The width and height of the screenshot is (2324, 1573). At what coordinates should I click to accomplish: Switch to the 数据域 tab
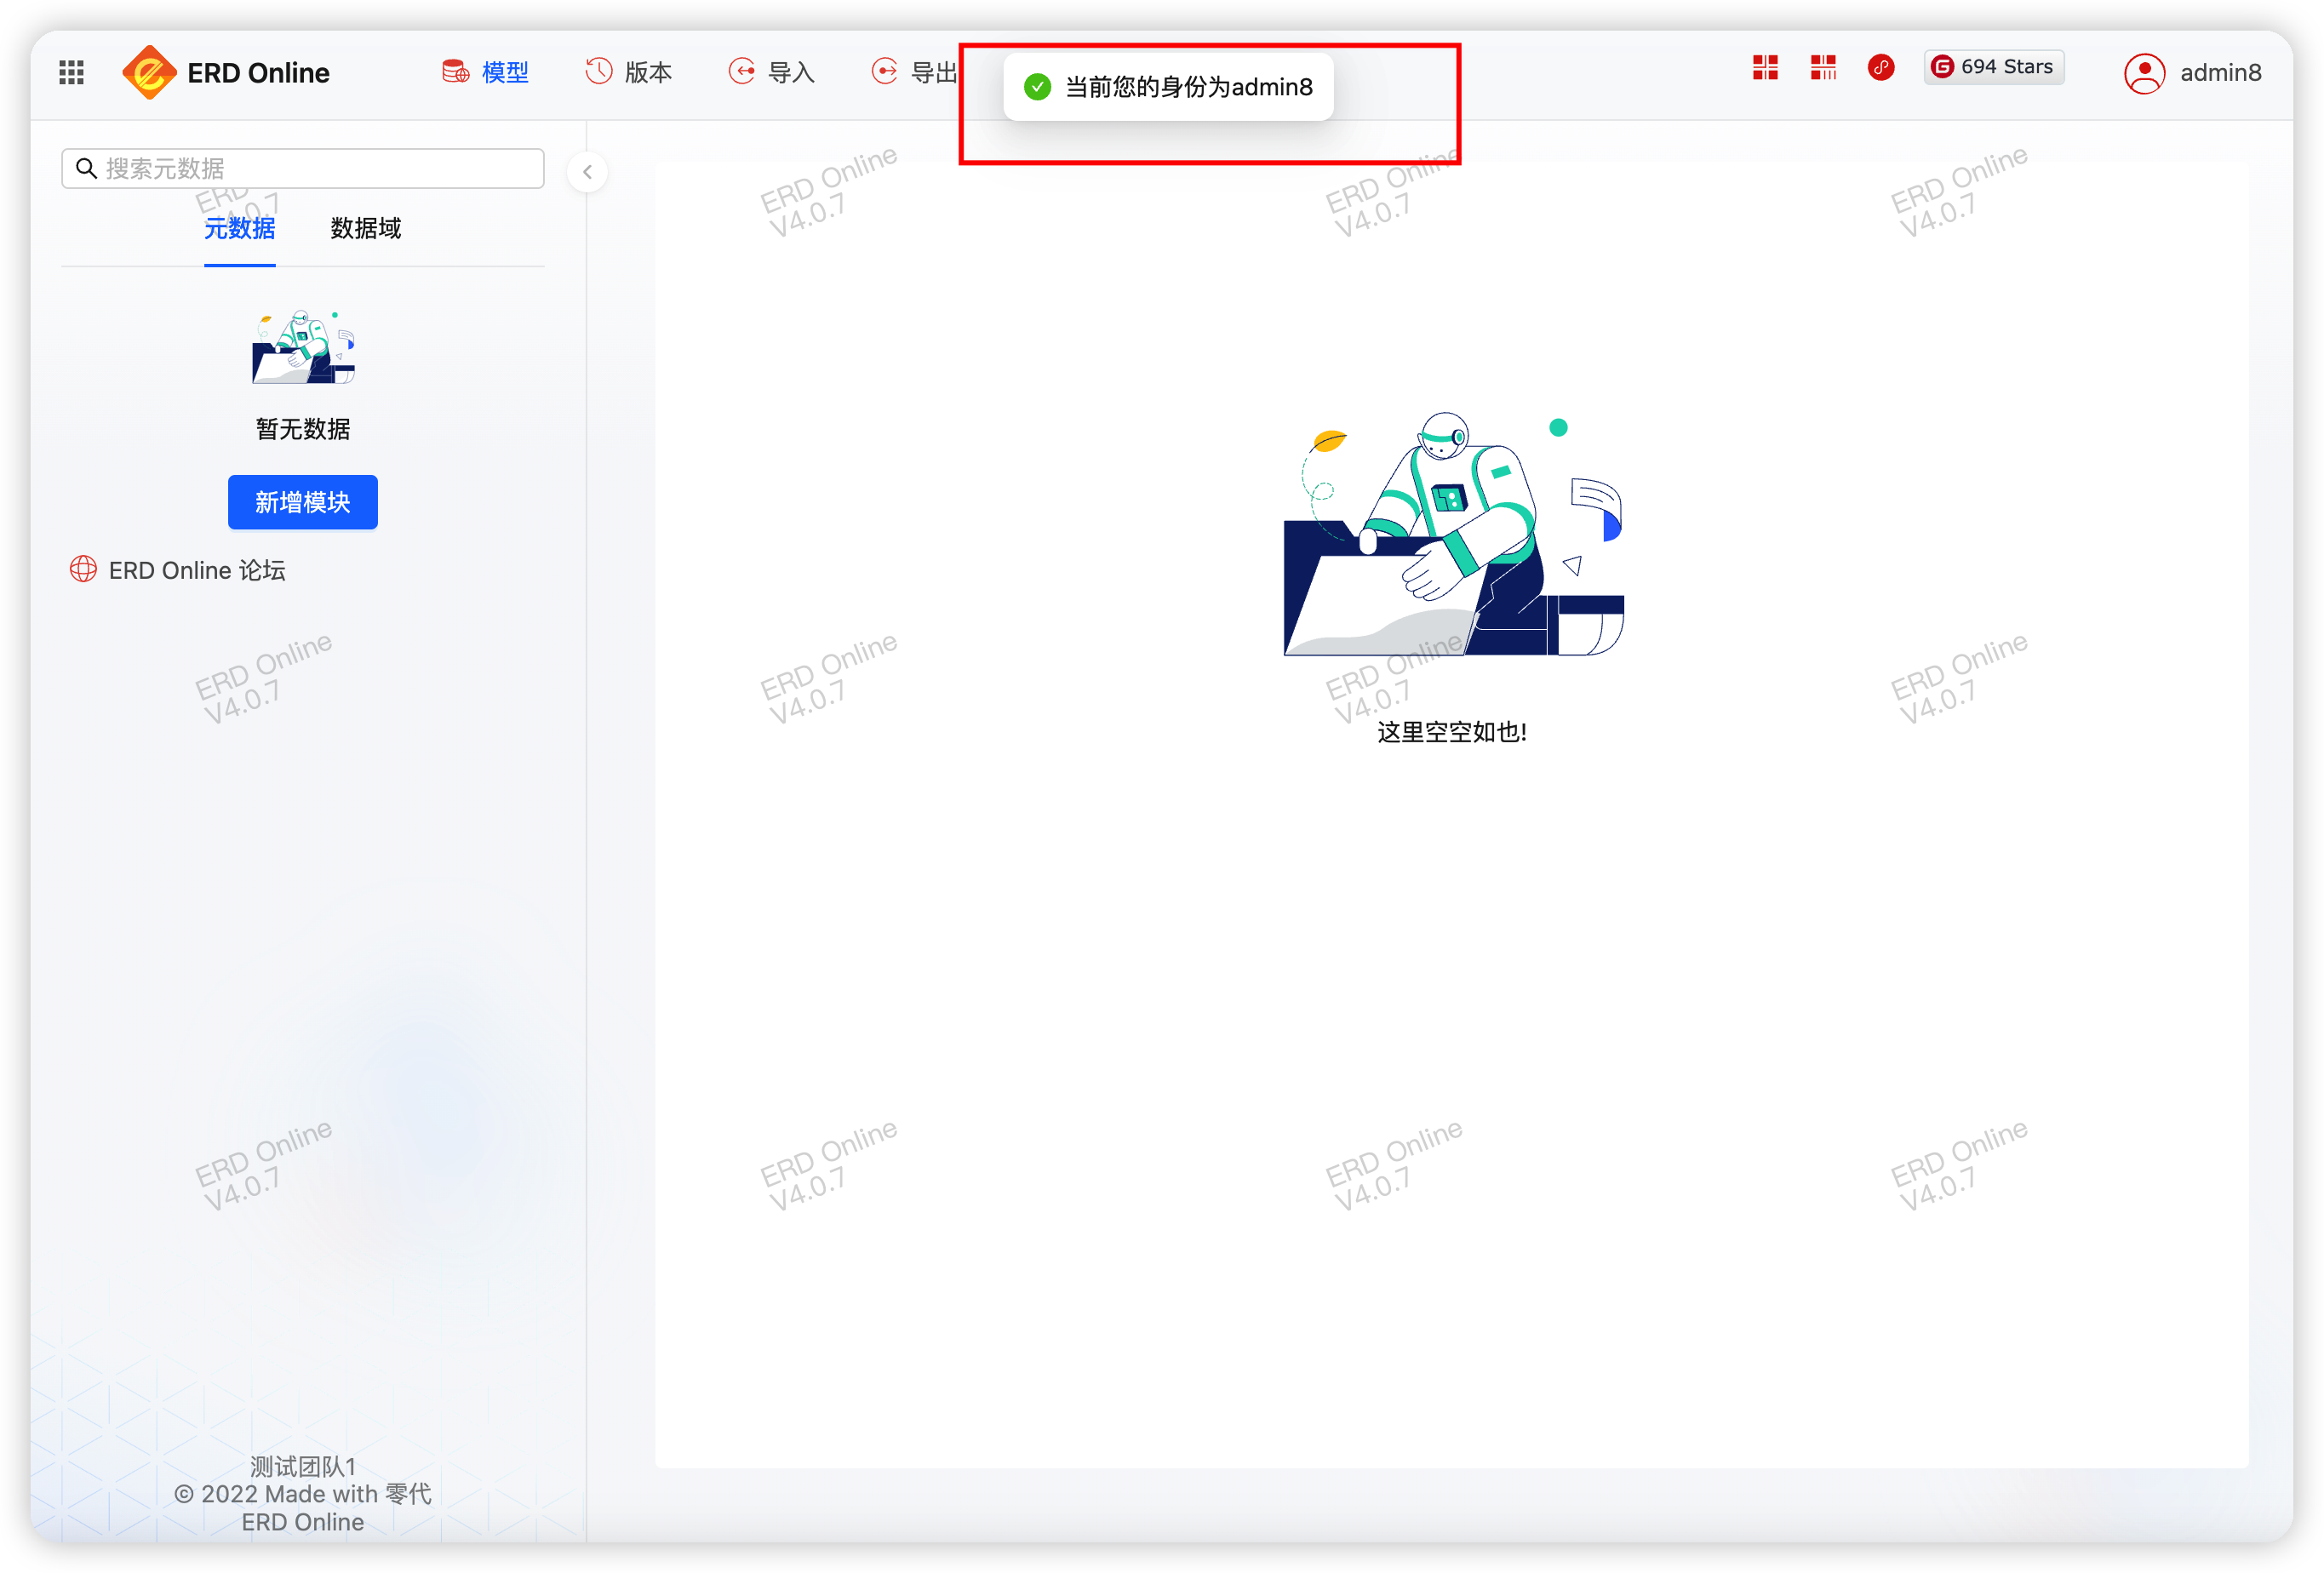click(x=365, y=228)
